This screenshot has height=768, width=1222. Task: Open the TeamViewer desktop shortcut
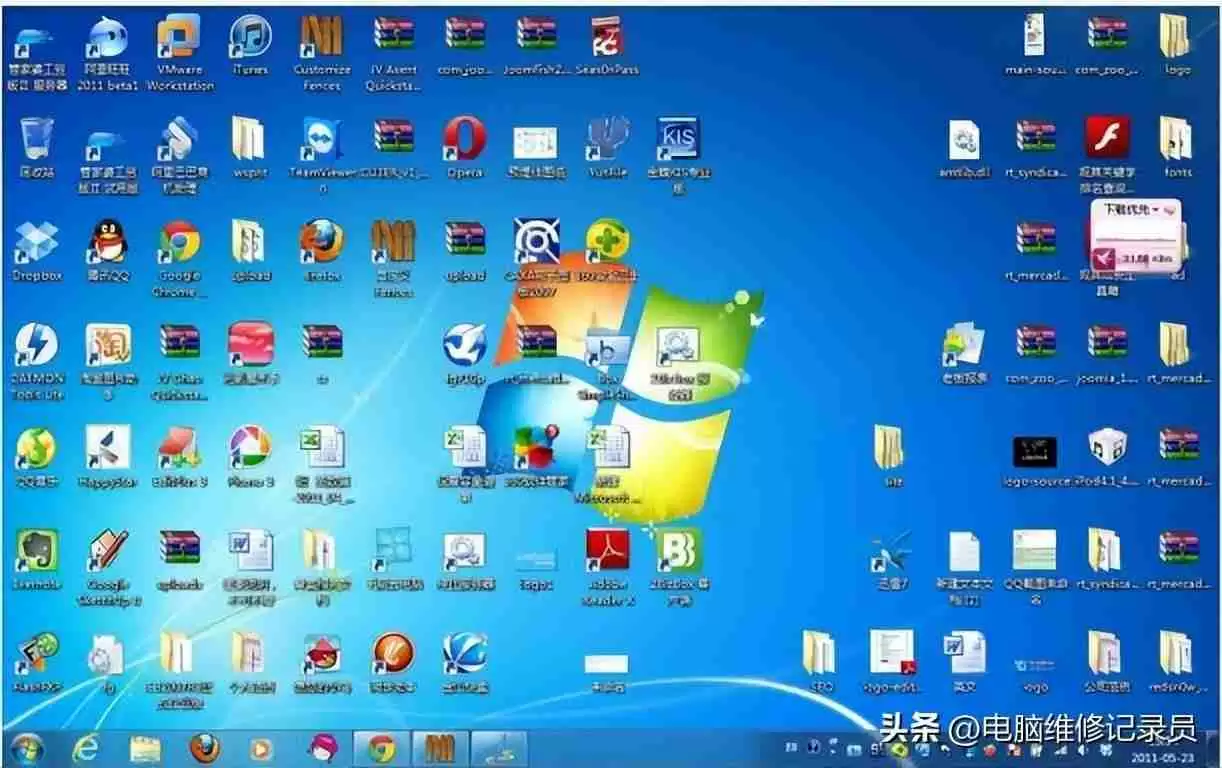[x=321, y=140]
